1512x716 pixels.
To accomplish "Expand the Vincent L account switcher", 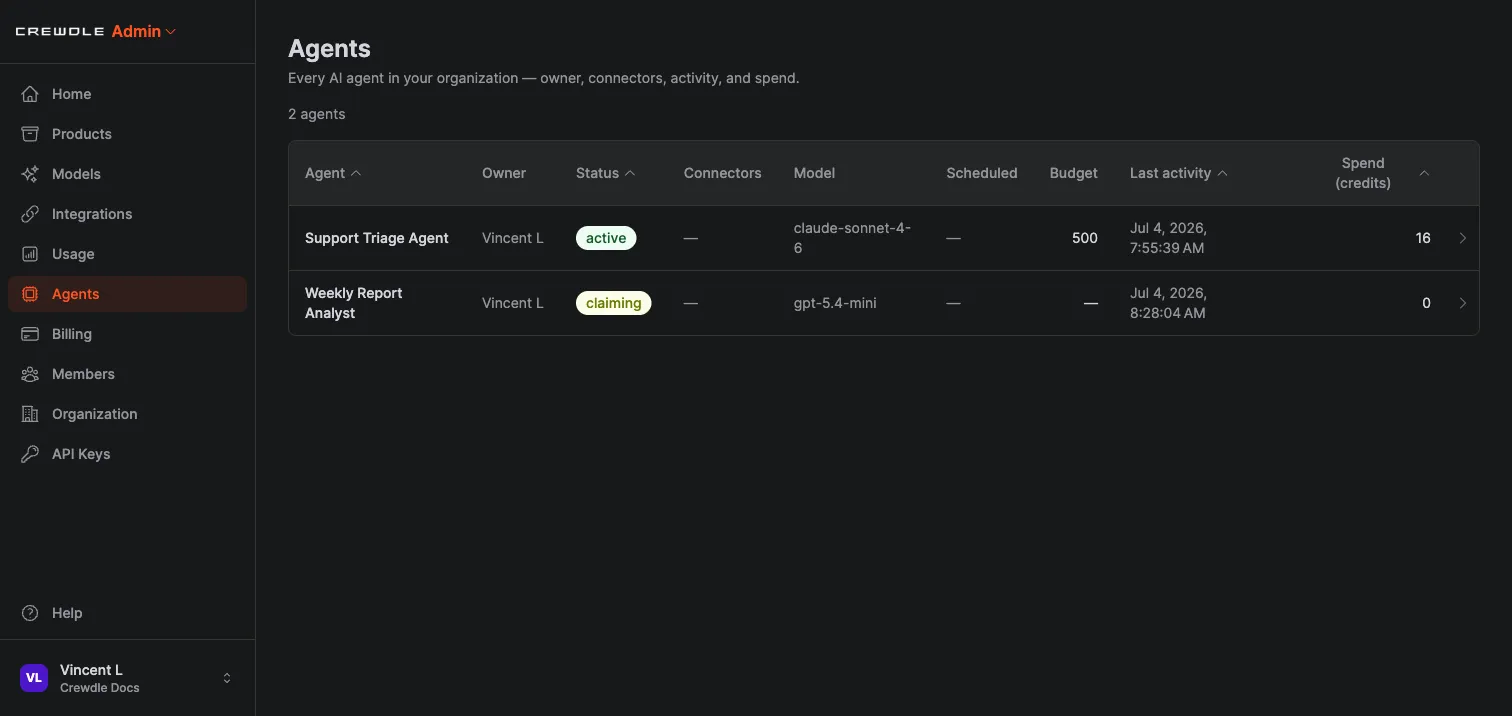I will click(x=227, y=678).
